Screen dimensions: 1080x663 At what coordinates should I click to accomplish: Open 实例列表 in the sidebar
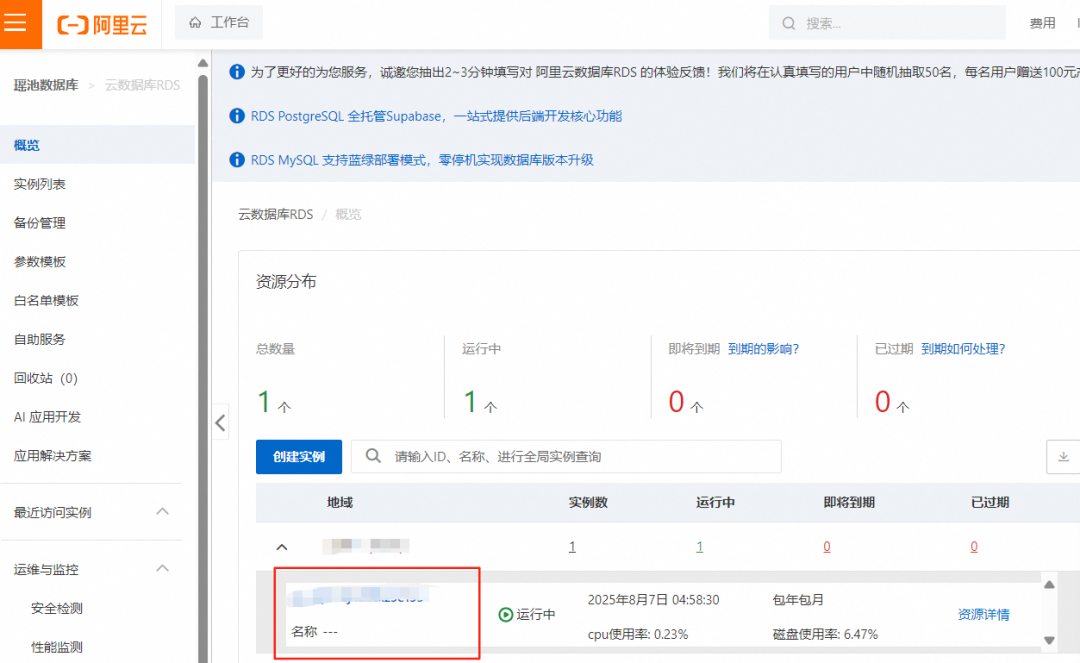[x=40, y=184]
